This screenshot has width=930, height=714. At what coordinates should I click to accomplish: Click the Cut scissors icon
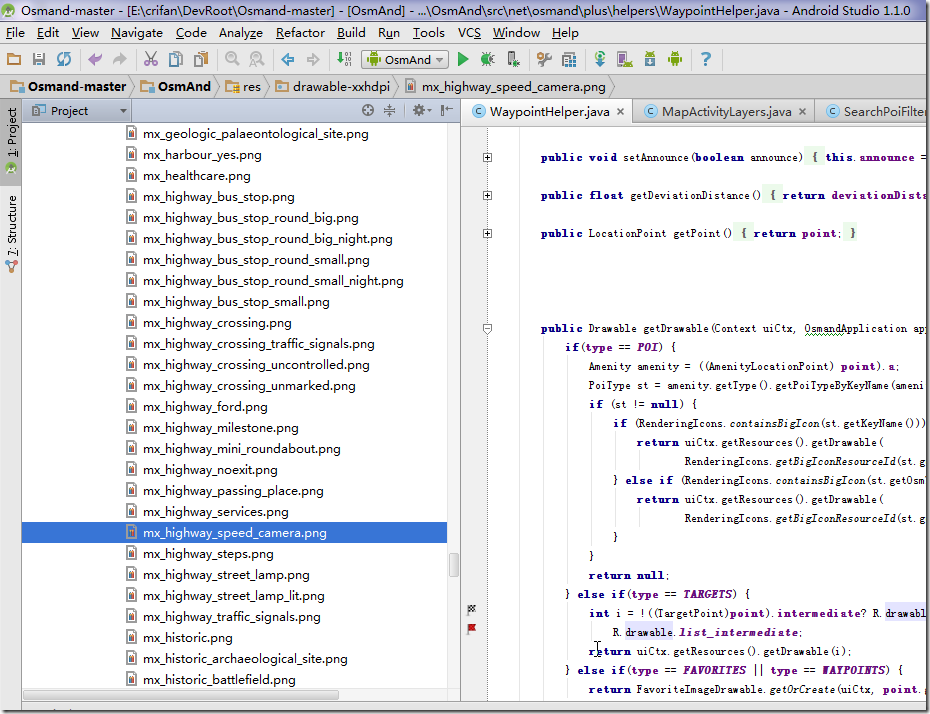pos(150,60)
